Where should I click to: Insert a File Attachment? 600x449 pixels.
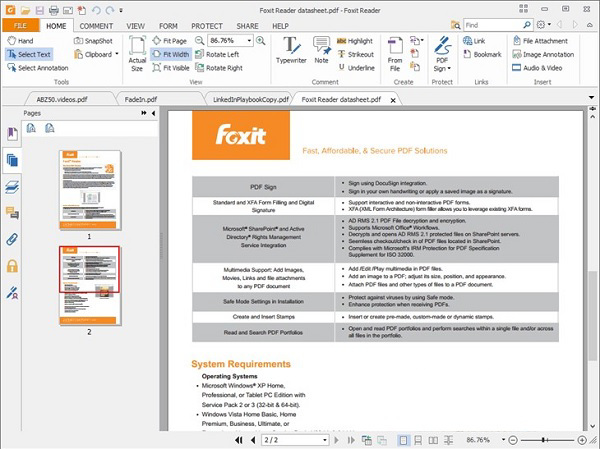(540, 41)
